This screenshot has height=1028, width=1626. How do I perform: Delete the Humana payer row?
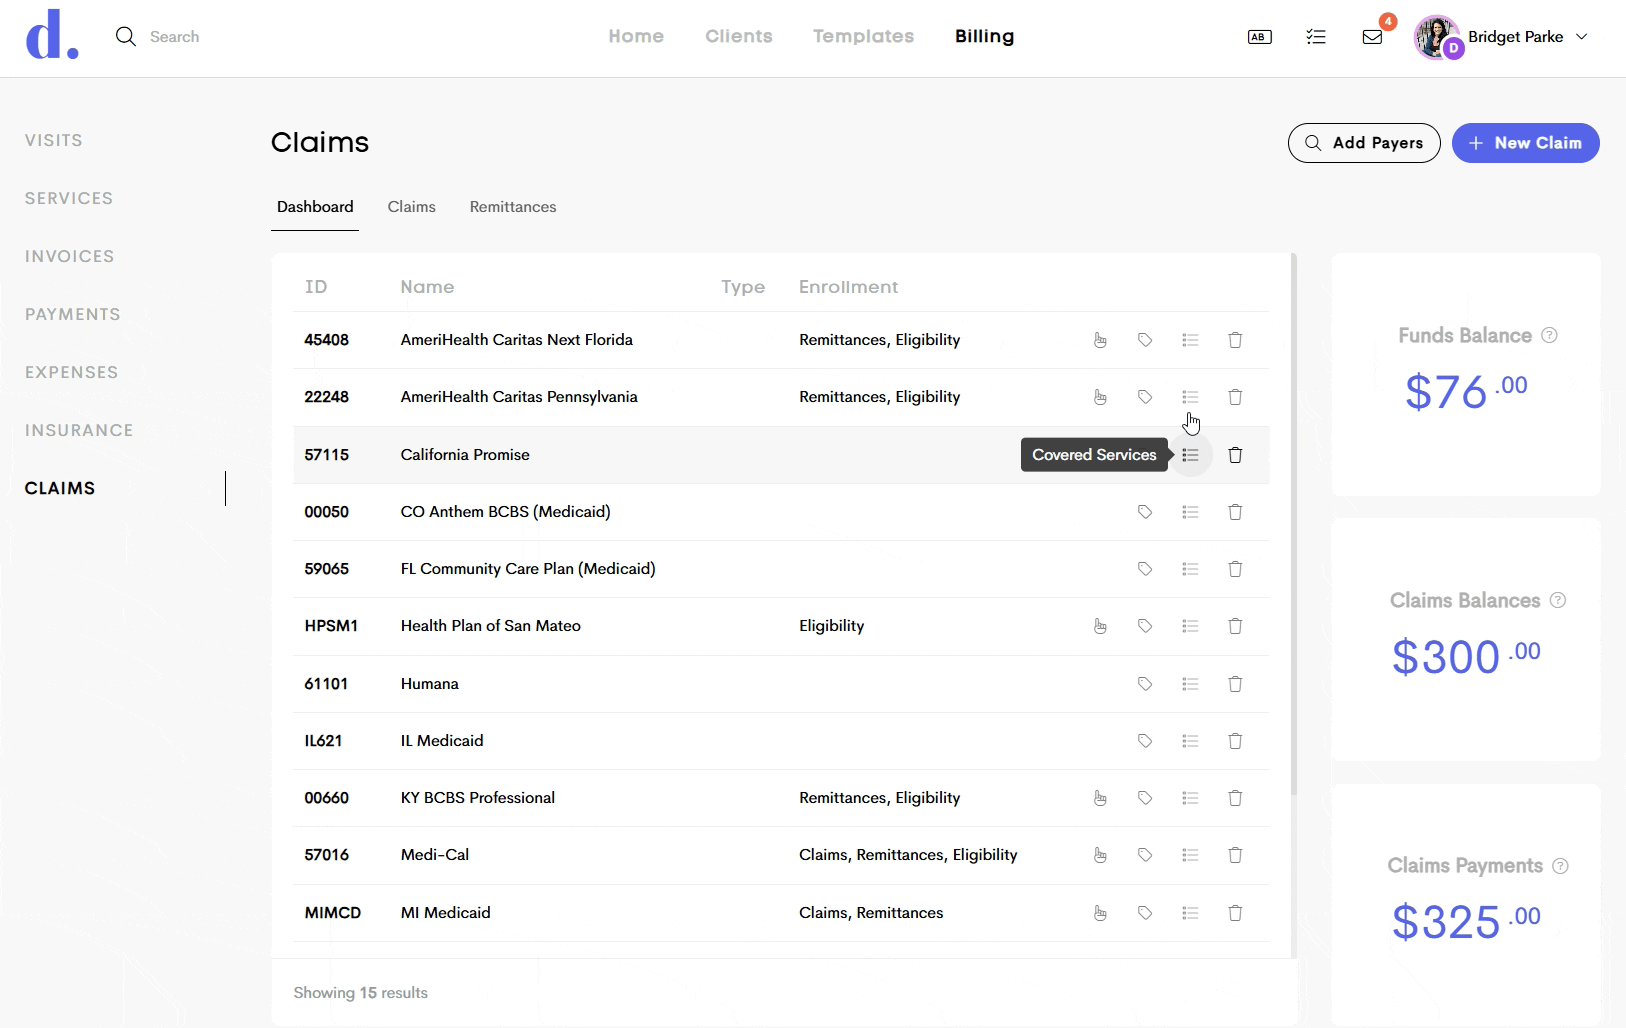[1235, 684]
